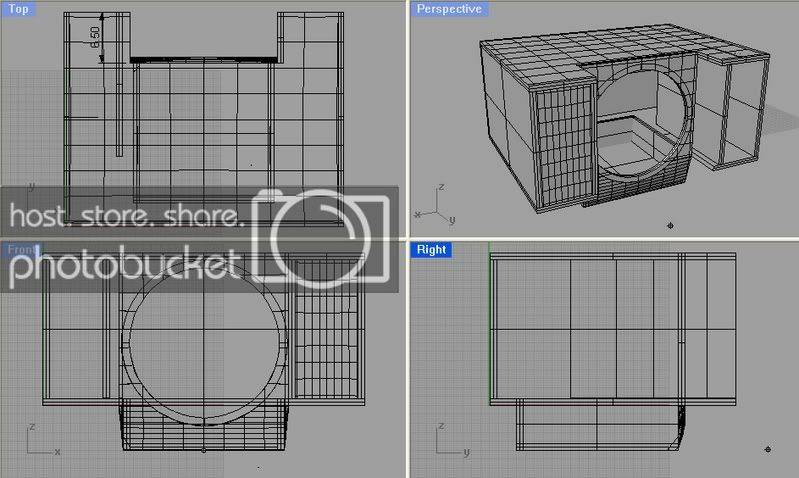The image size is (799, 478).
Task: Select the point marker at Perspective view bottom
Action: coord(670,225)
